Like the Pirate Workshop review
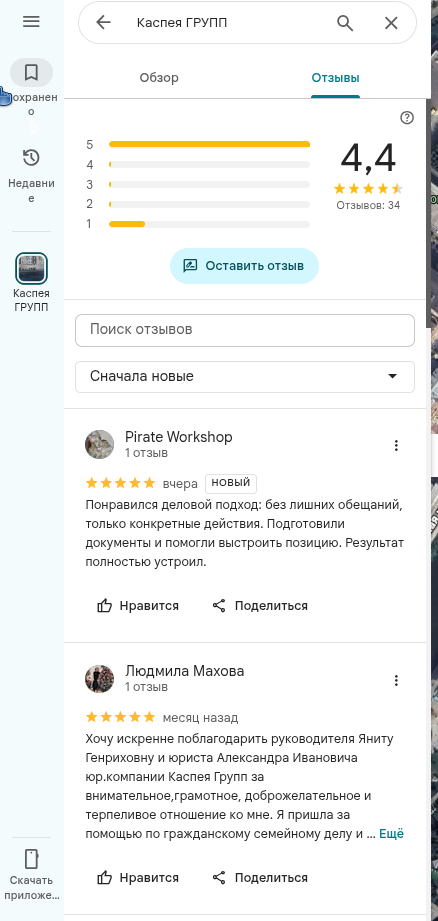 [x=138, y=606]
